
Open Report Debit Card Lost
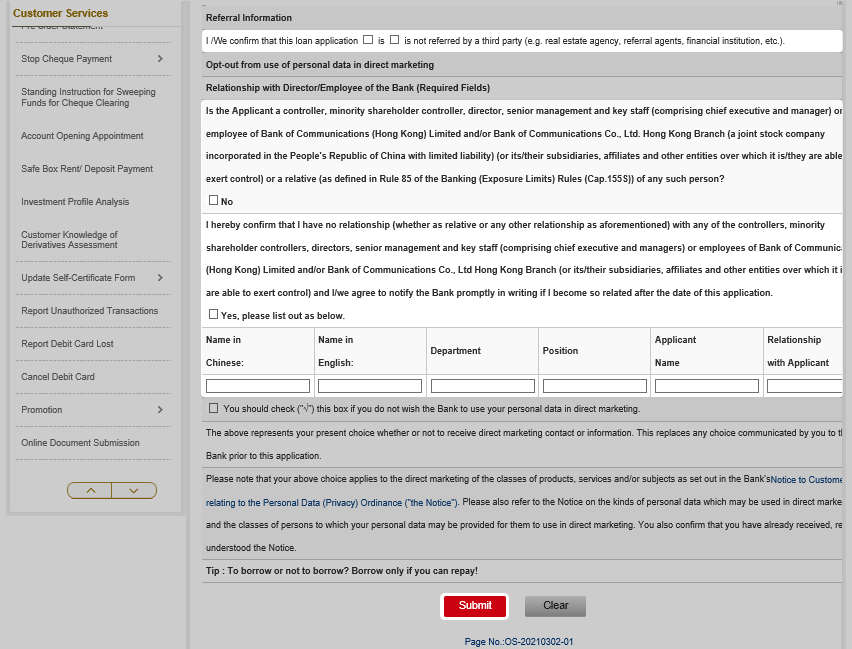67,344
